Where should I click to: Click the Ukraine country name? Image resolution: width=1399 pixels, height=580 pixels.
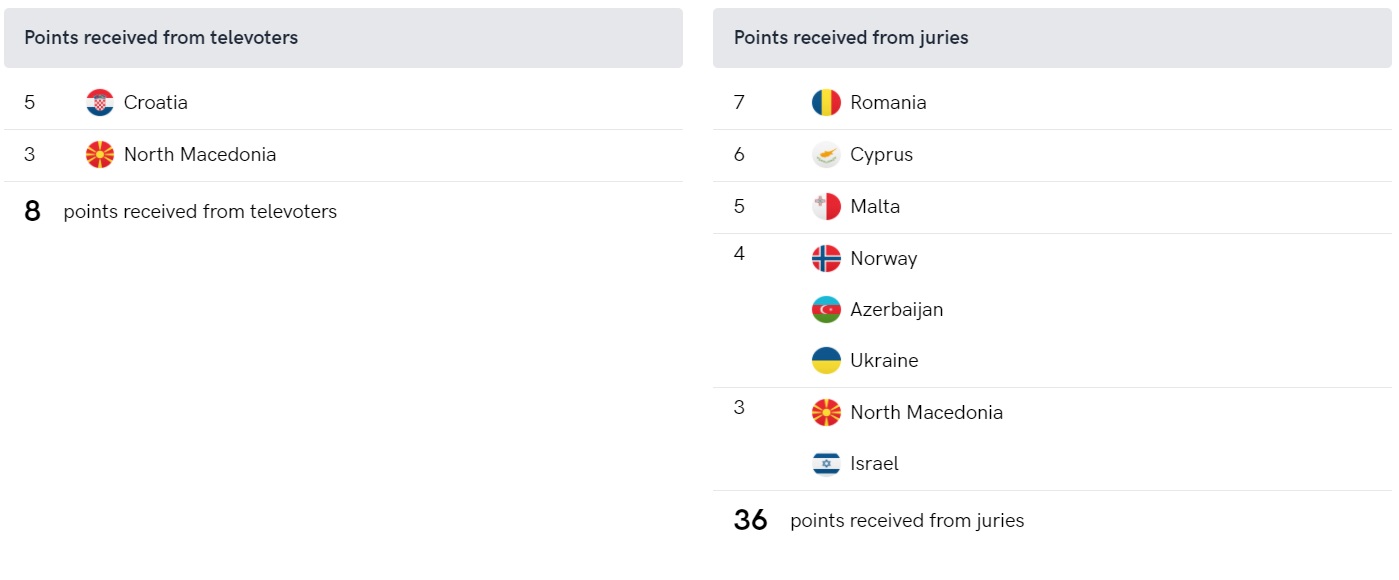click(x=884, y=360)
